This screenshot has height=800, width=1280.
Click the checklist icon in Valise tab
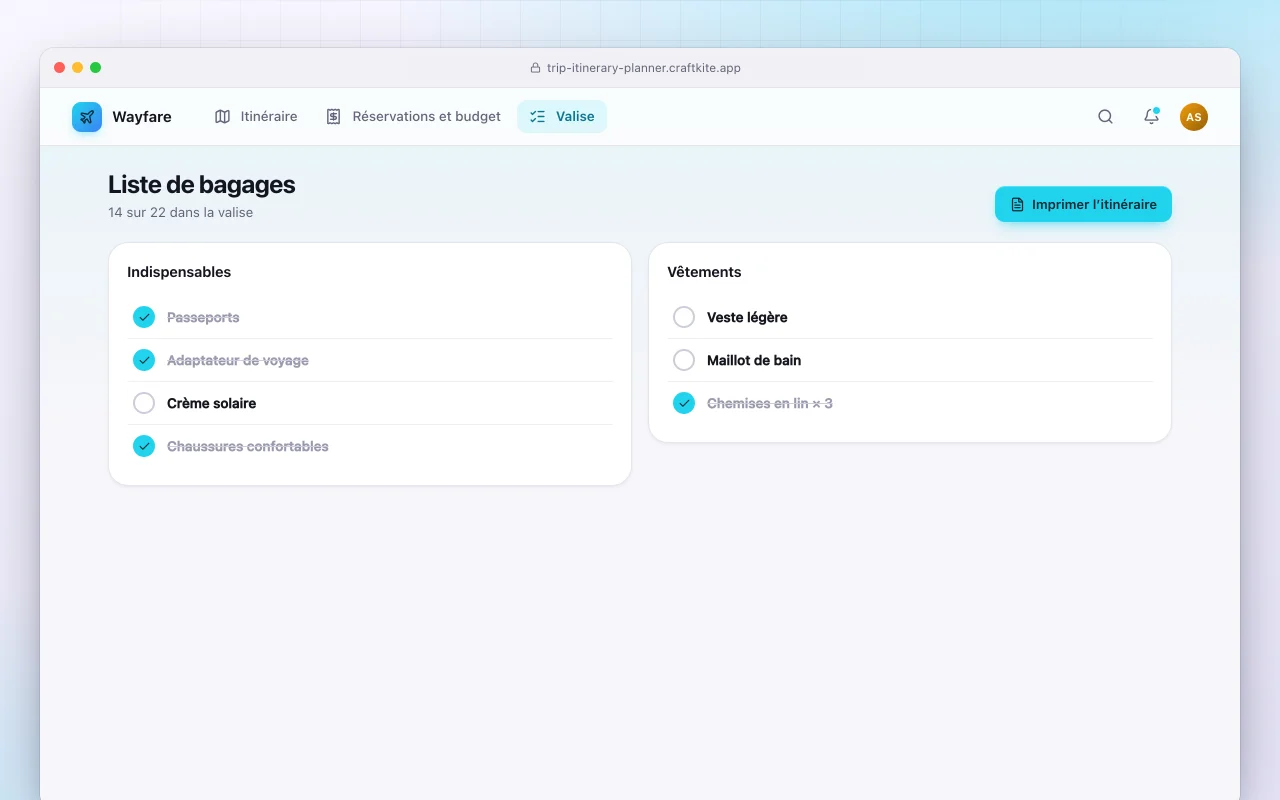[x=538, y=117]
